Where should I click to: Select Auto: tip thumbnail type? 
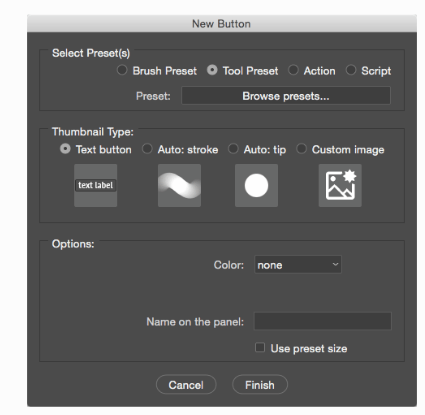point(233,149)
